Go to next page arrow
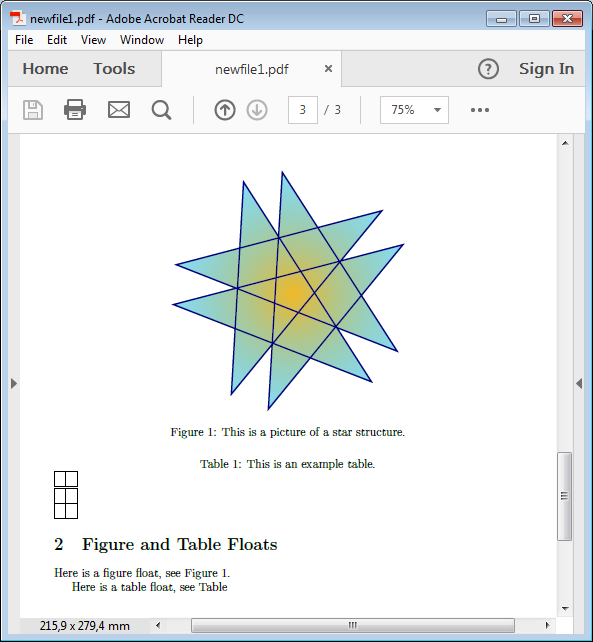The height and width of the screenshot is (642, 593). pos(257,110)
